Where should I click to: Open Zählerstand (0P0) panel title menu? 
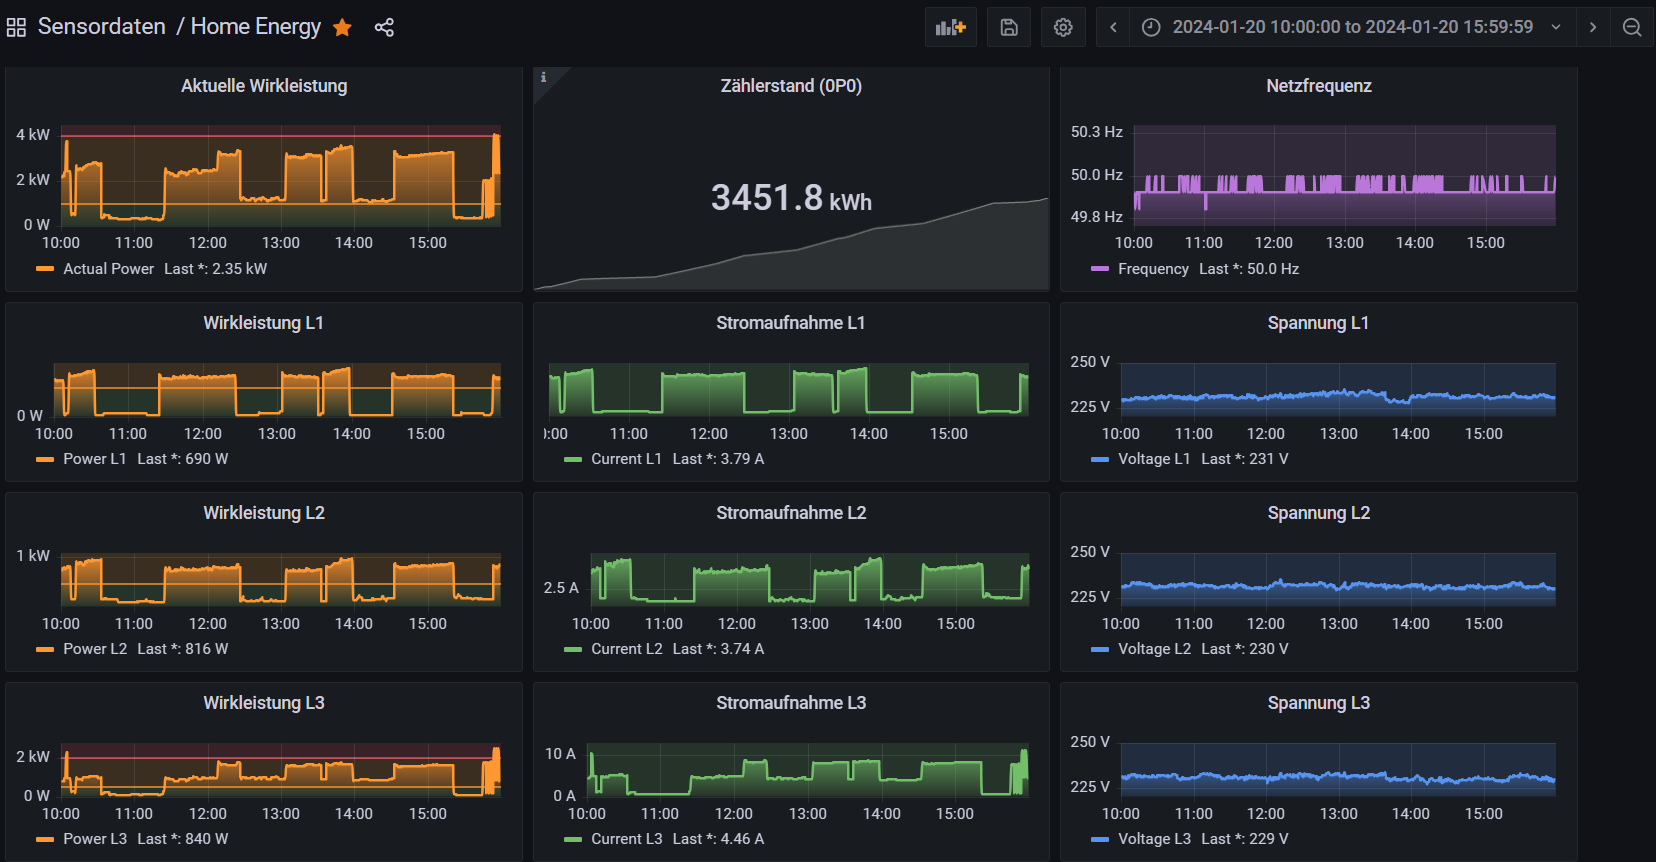(x=791, y=86)
